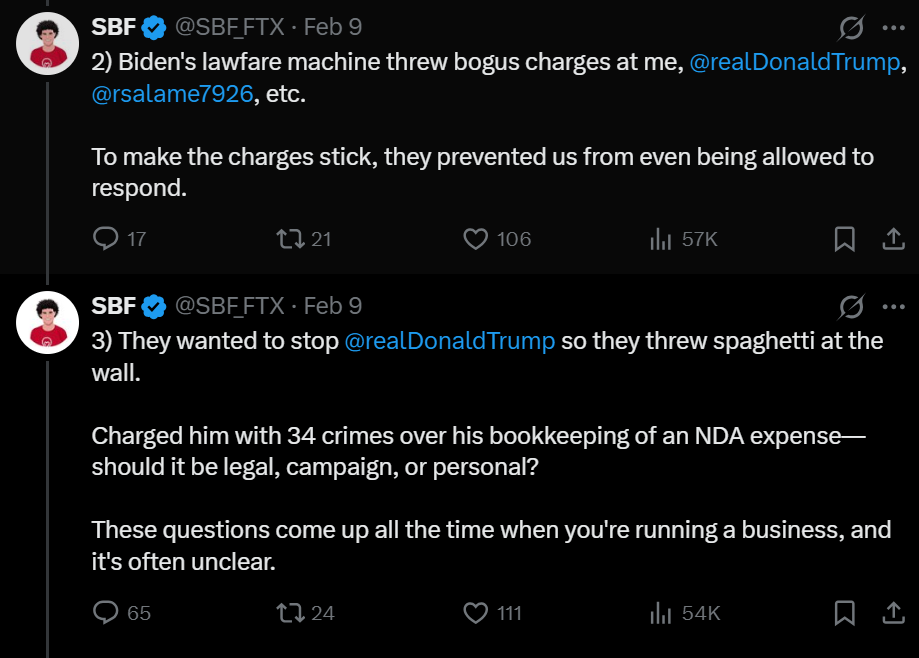Image resolution: width=919 pixels, height=658 pixels.
Task: Bookmark the tweet about bogus charges
Action: coord(844,239)
